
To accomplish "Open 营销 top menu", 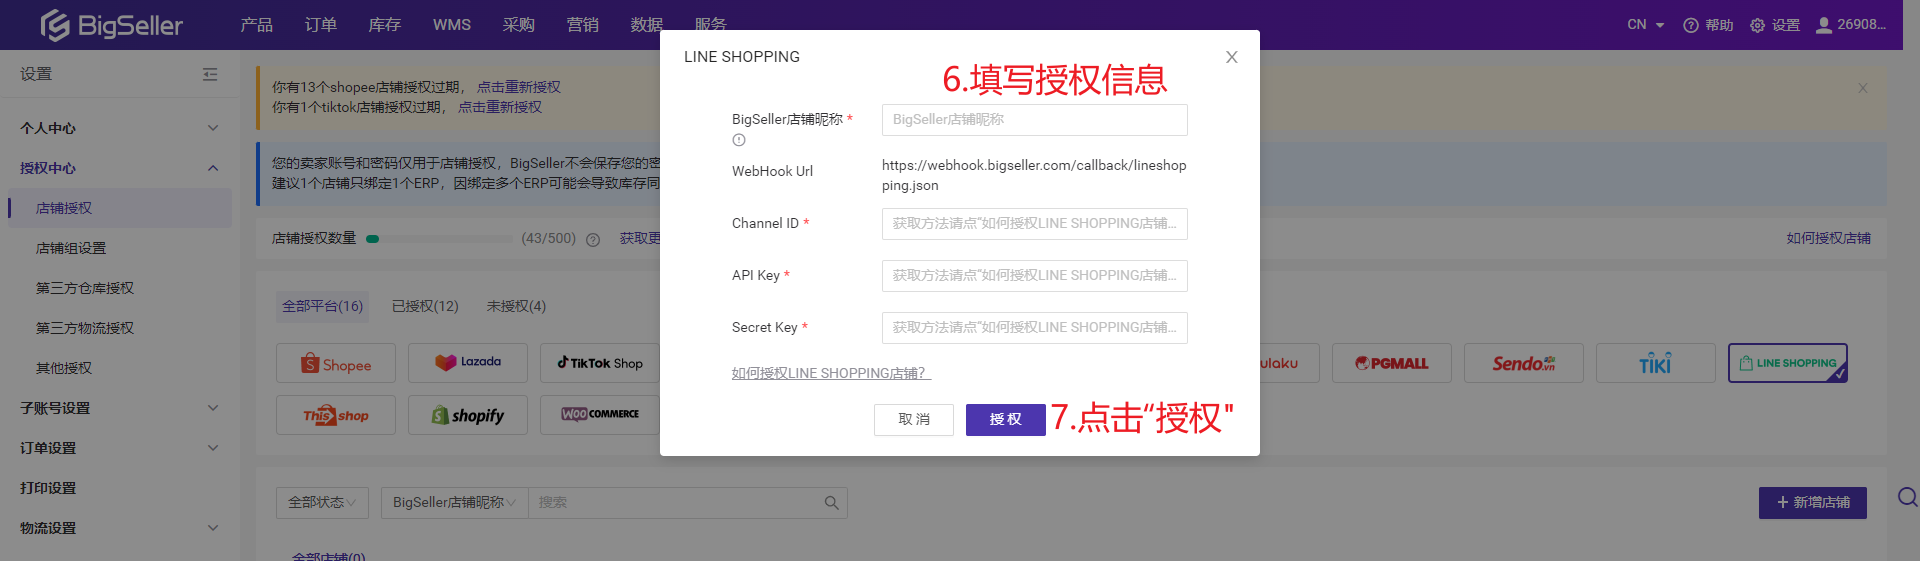I will point(582,25).
